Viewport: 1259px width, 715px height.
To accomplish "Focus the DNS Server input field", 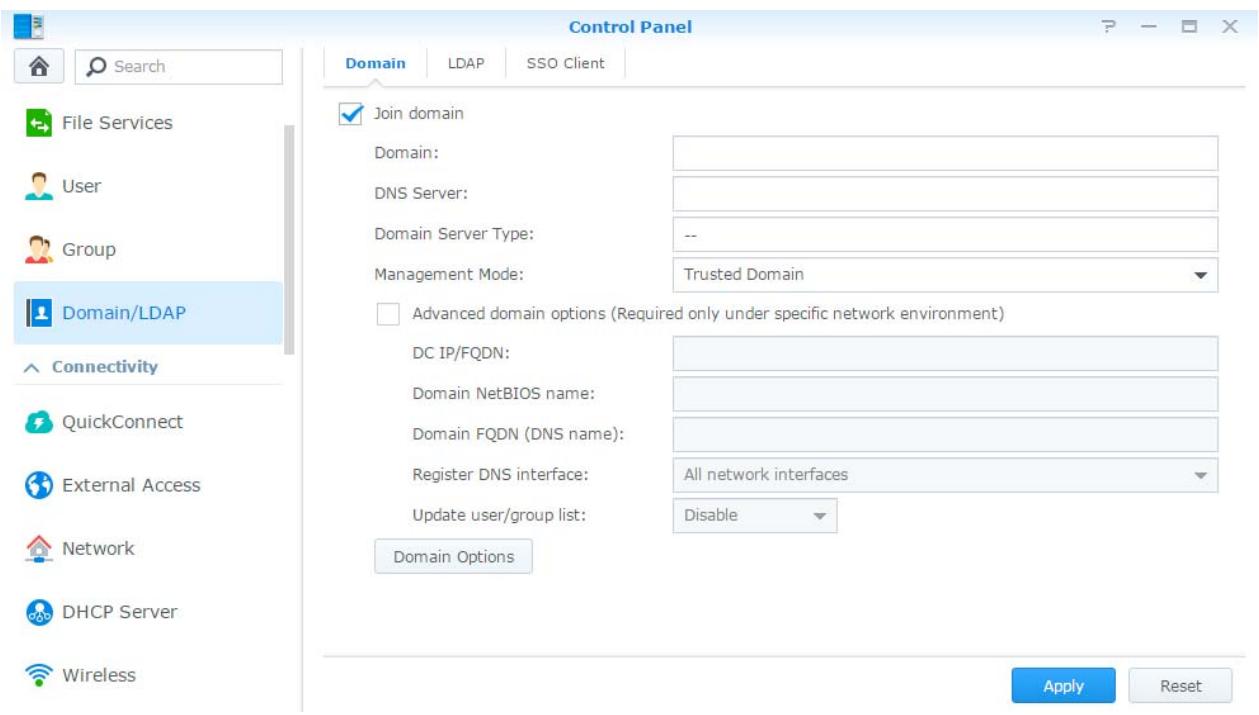I will pos(945,194).
